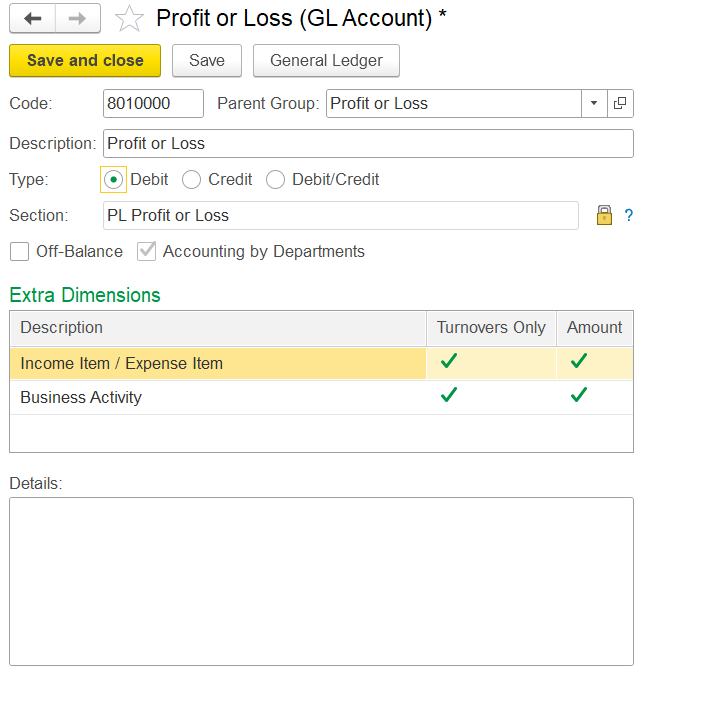Open the General Ledger report
The width and height of the screenshot is (708, 725).
326,61
